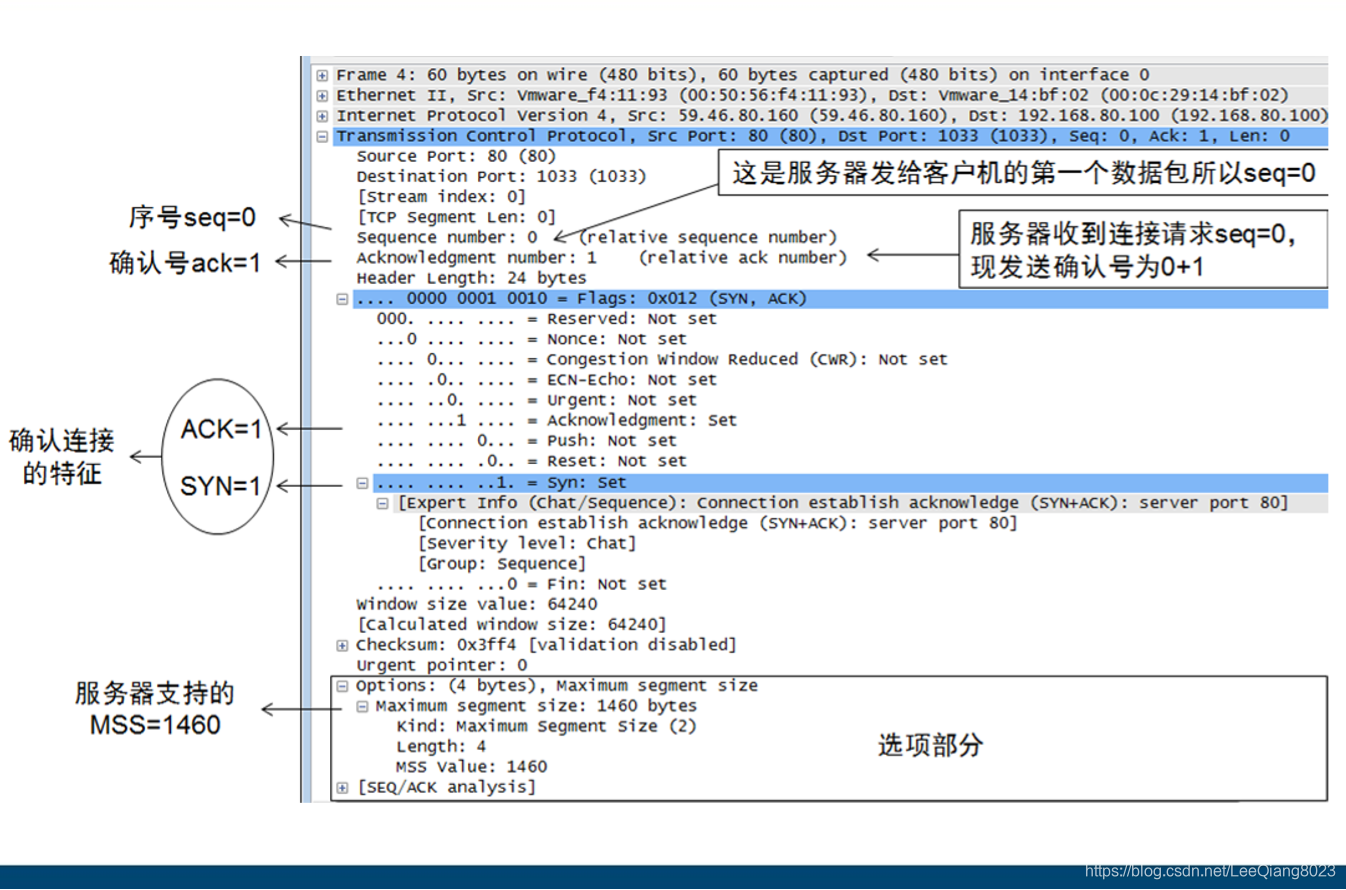Collapse Maximum segment size 1460 bytes
The height and width of the screenshot is (890, 1346).
[x=363, y=707]
